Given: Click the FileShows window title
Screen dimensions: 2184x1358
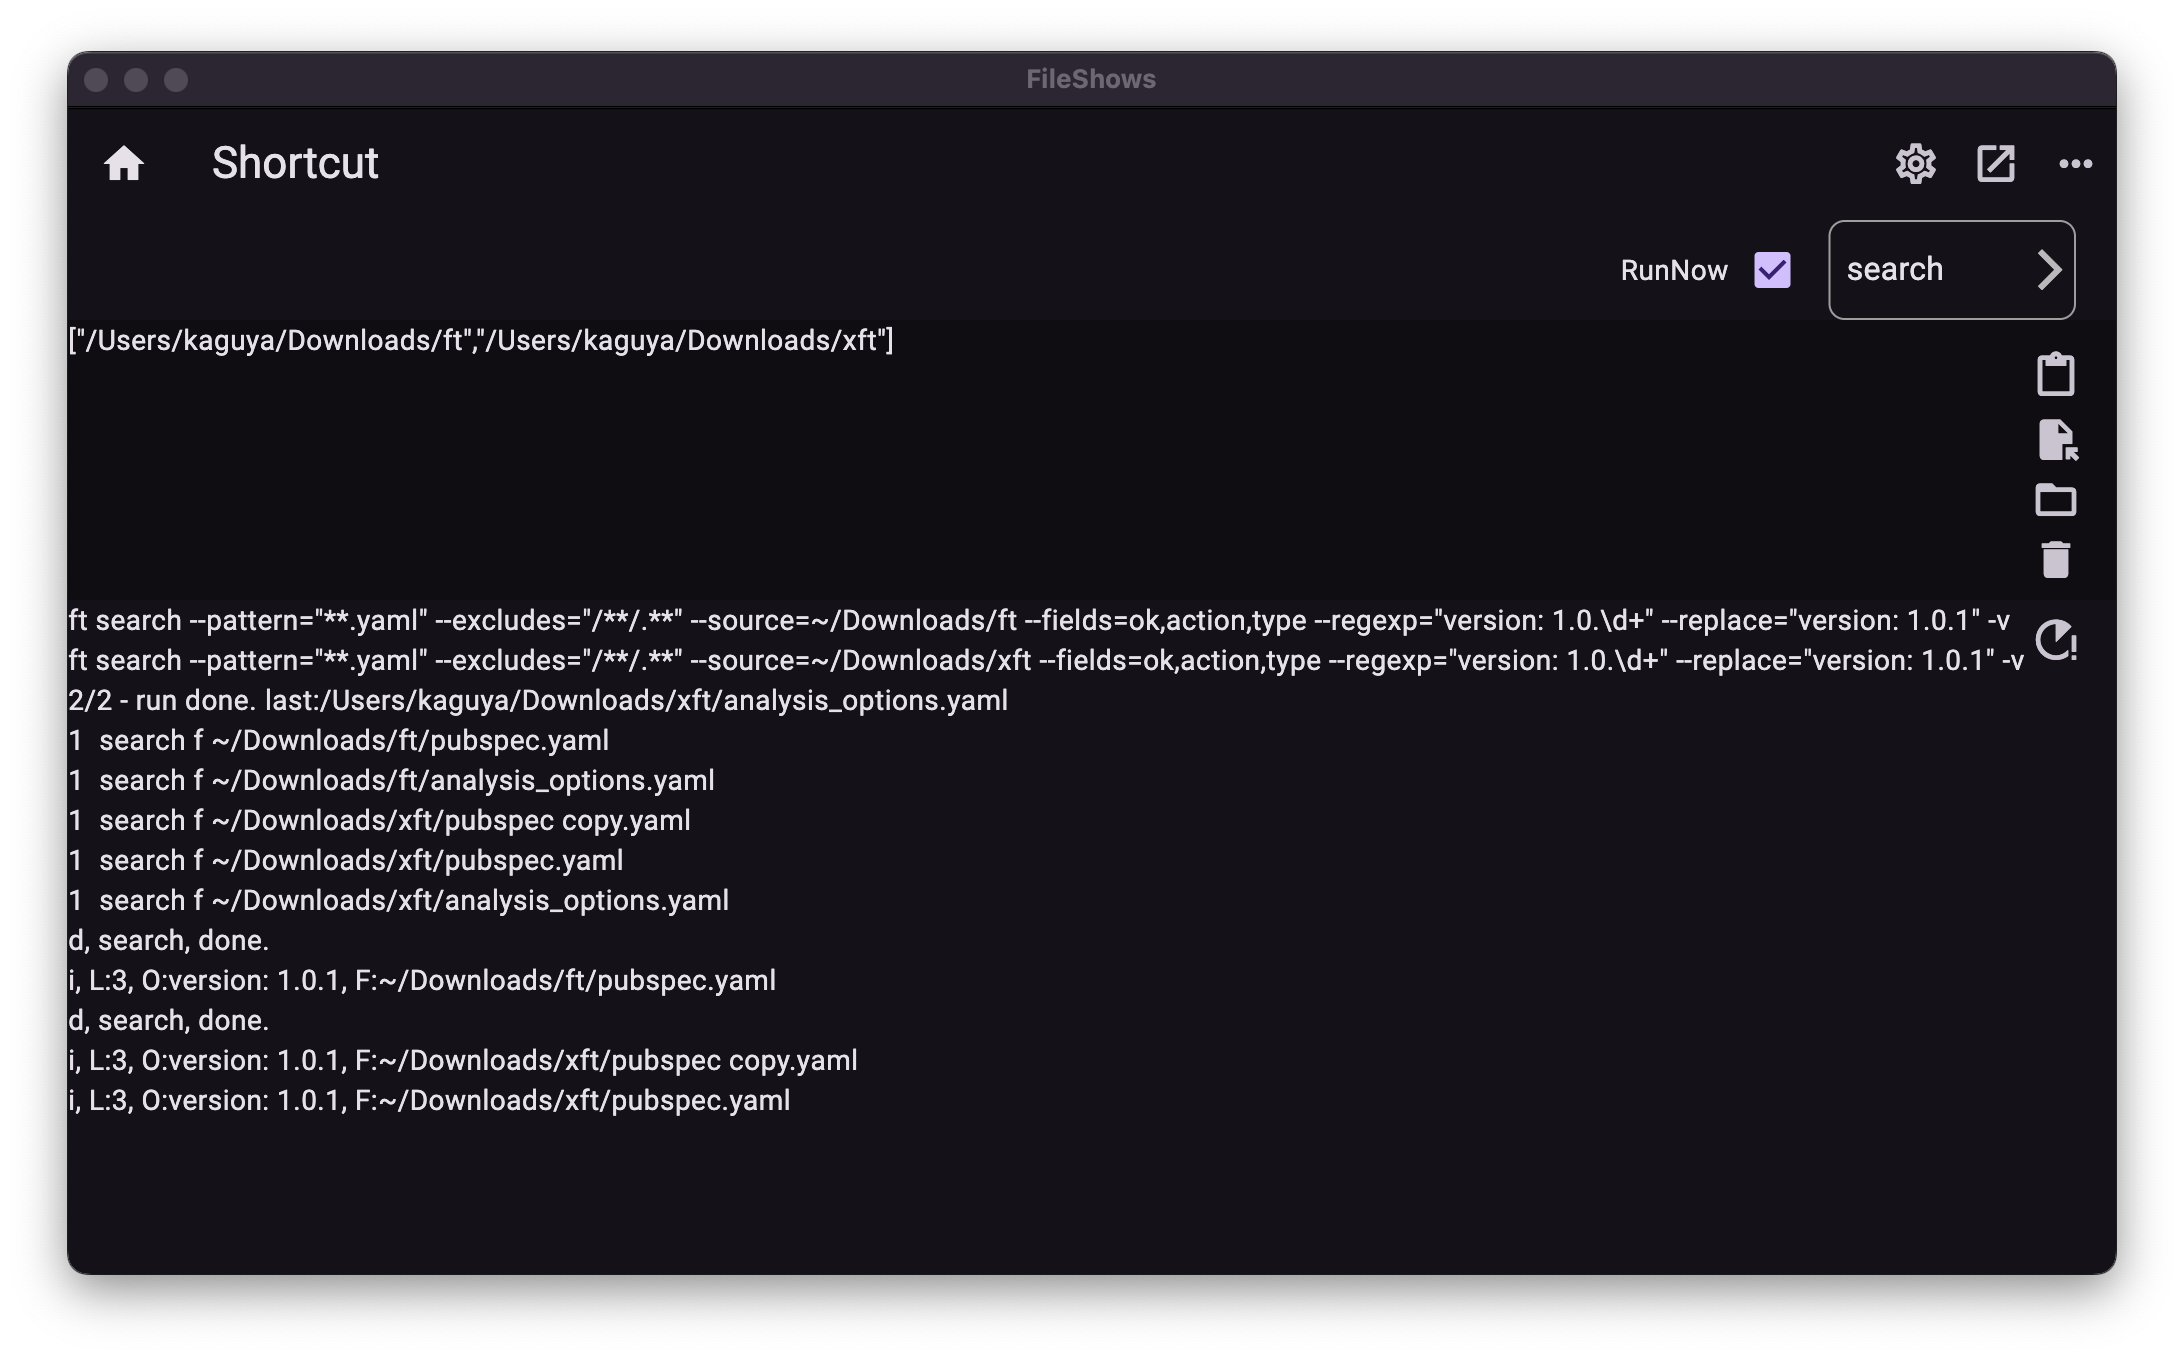Looking at the screenshot, I should [x=1090, y=80].
